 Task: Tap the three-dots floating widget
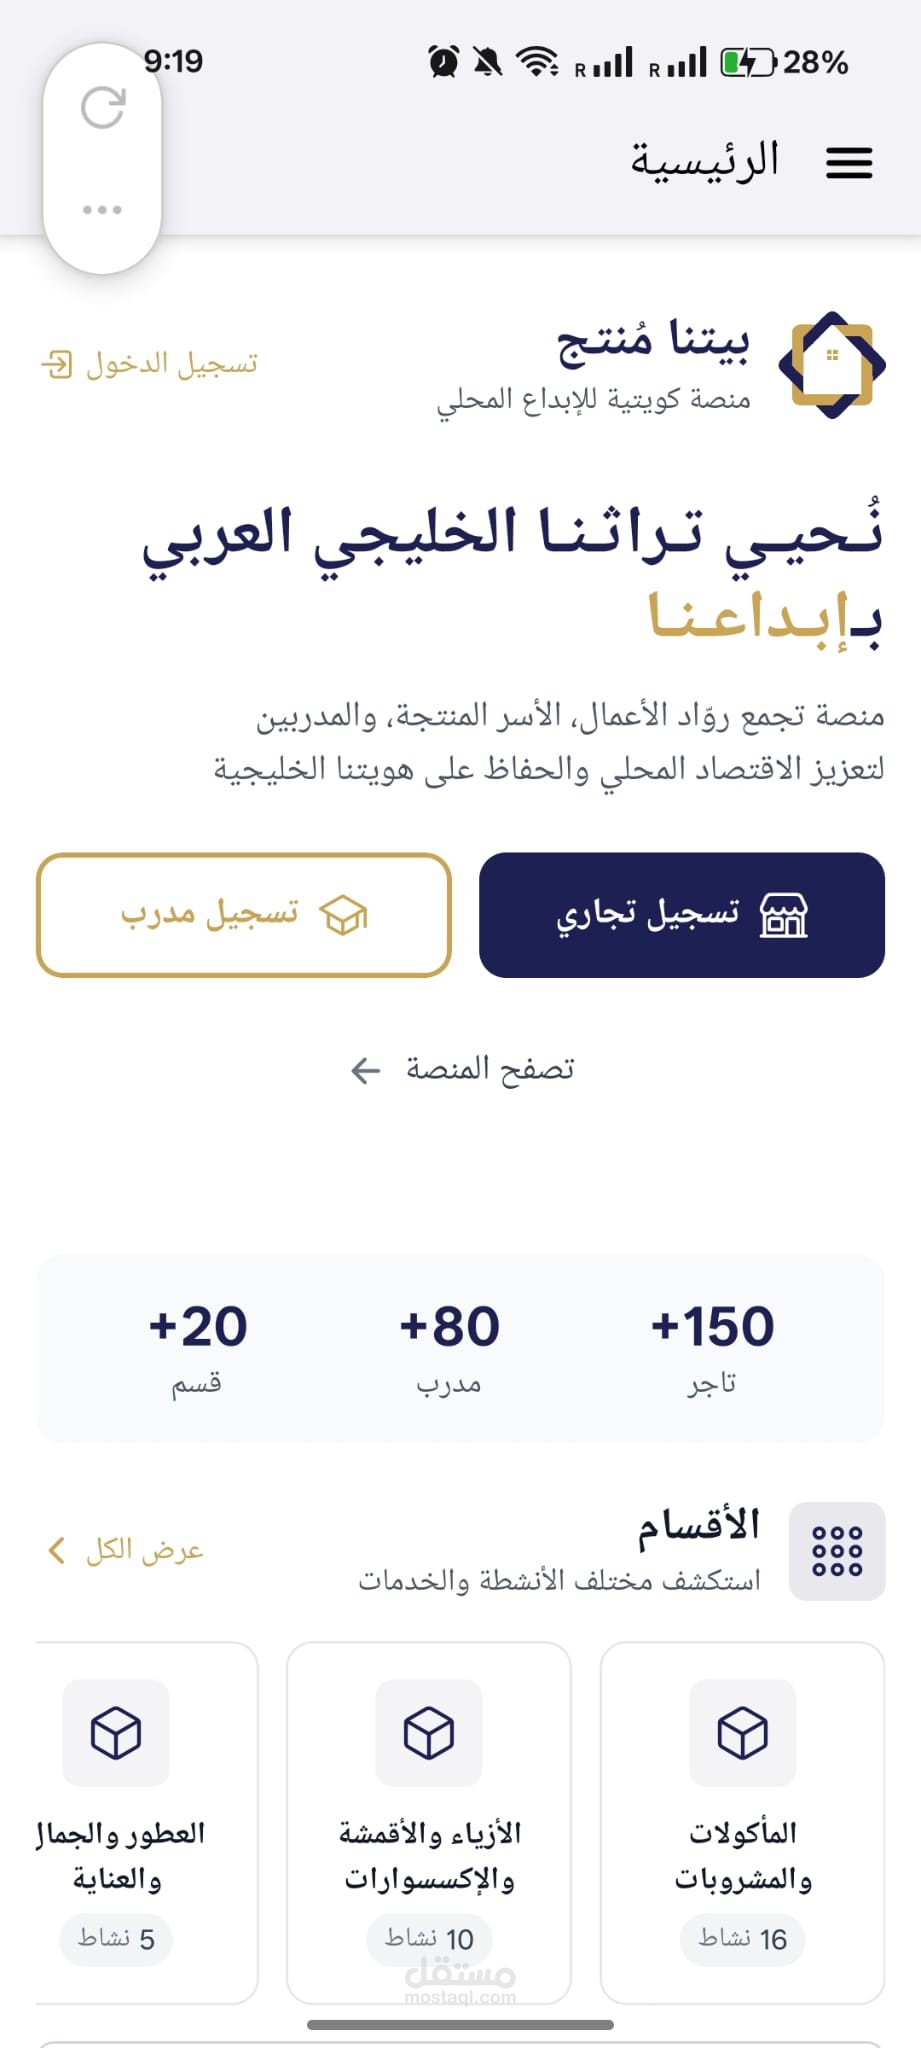[x=102, y=210]
